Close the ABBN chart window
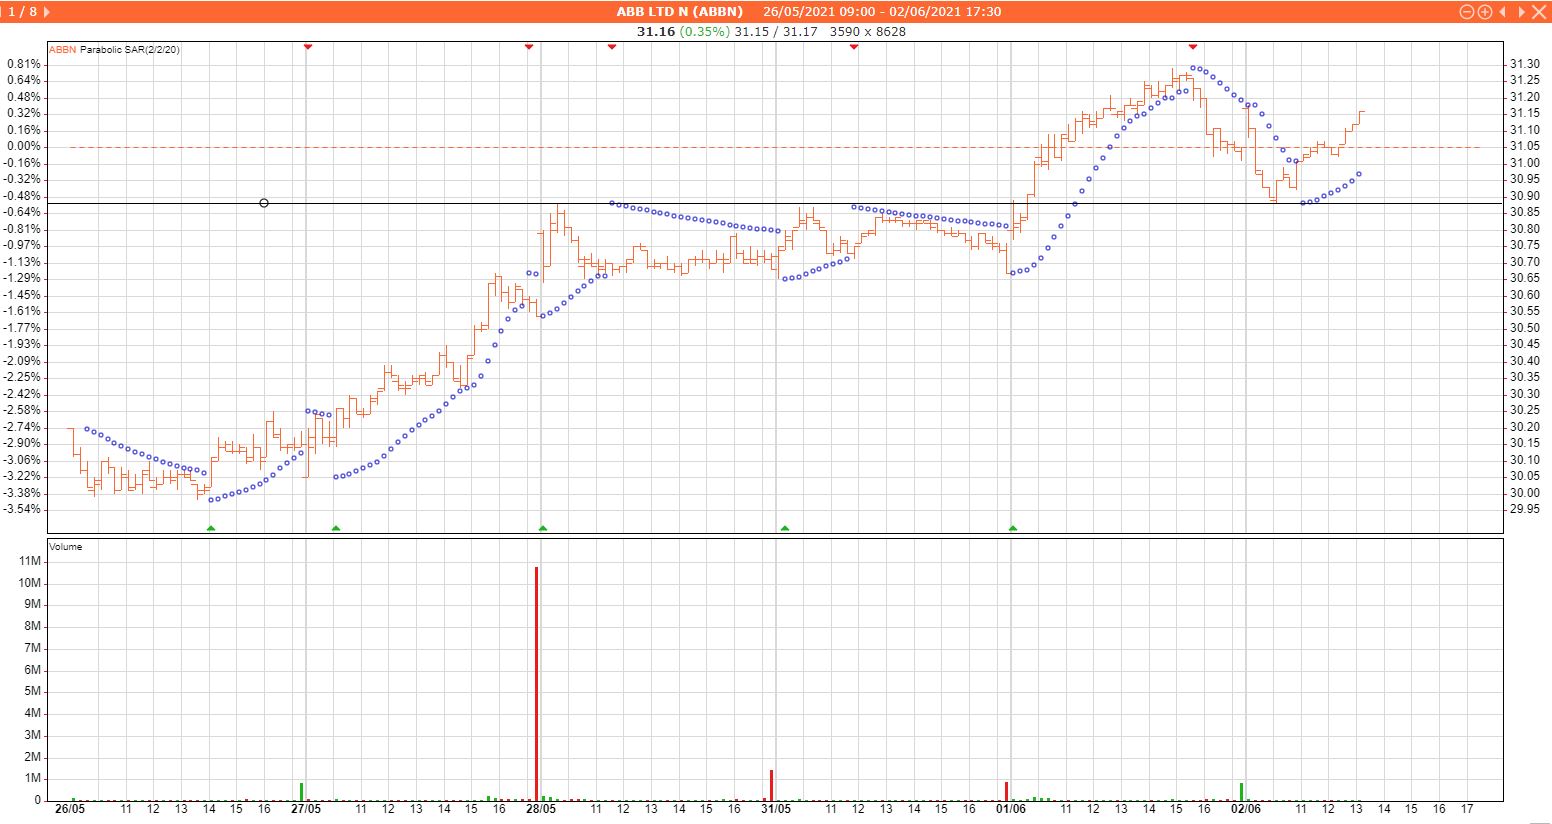The height and width of the screenshot is (824, 1552). pyautogui.click(x=1538, y=12)
